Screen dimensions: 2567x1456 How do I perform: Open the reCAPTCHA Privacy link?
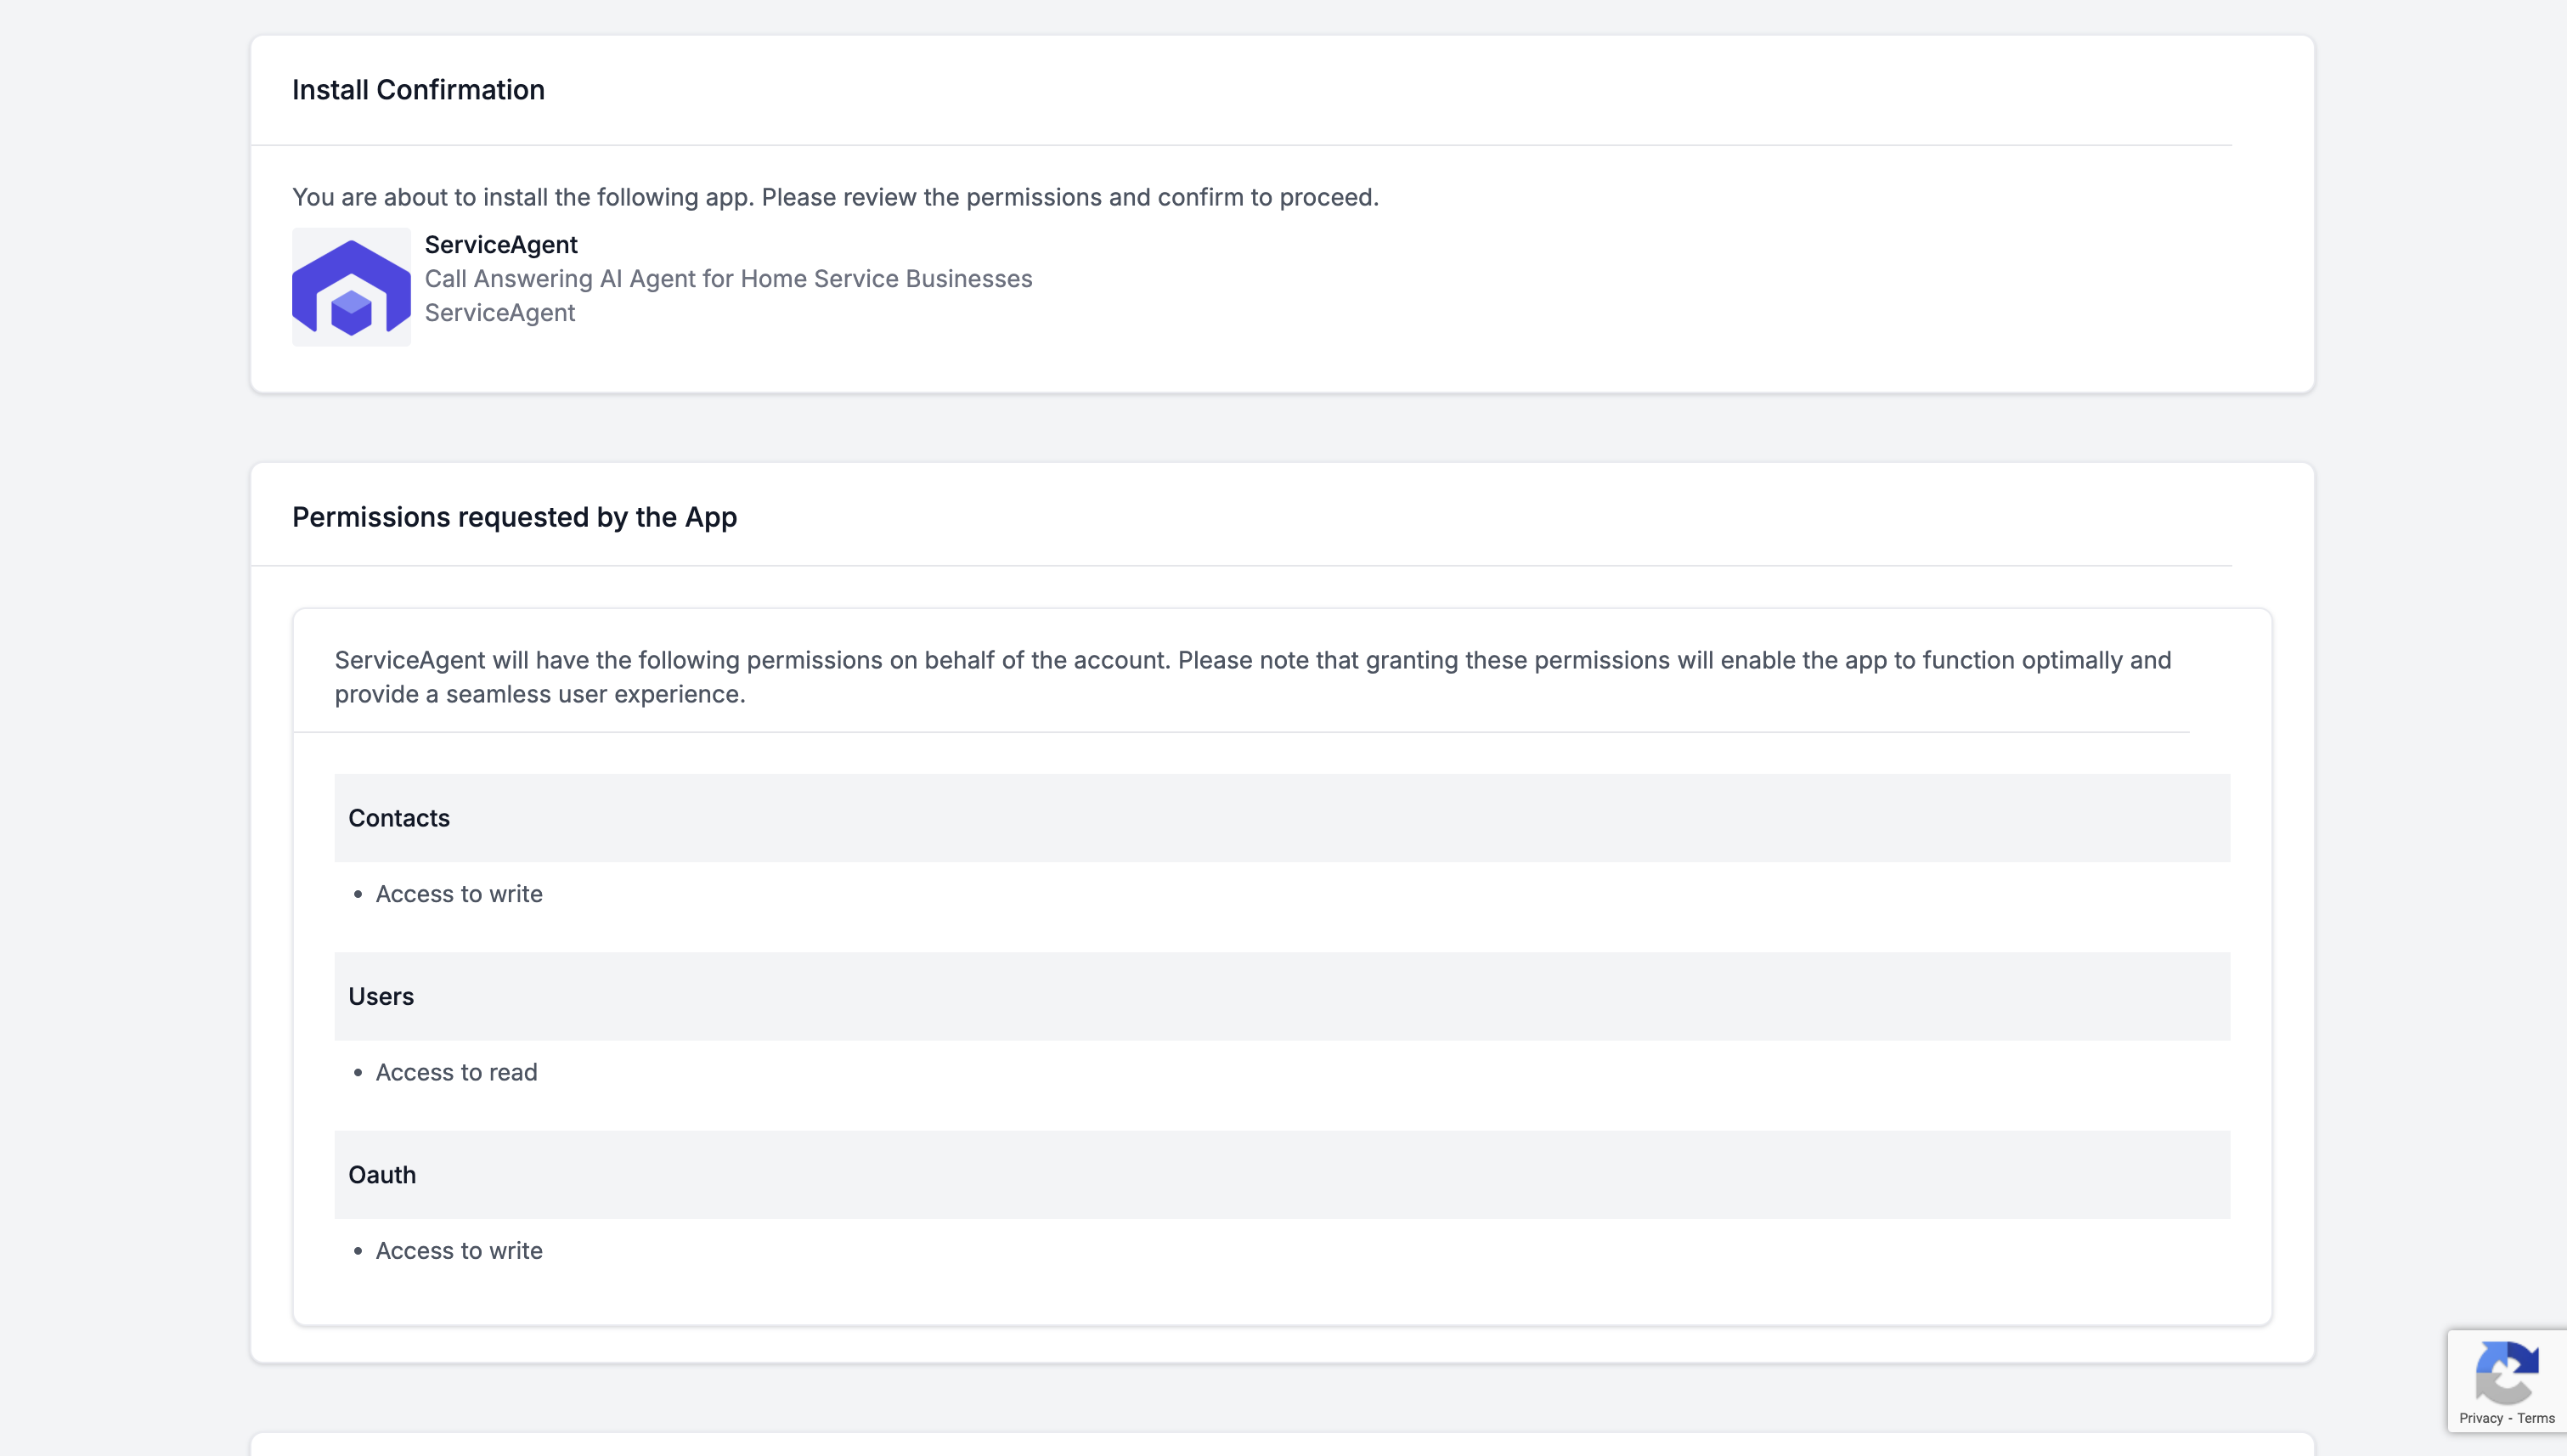[x=2480, y=1418]
